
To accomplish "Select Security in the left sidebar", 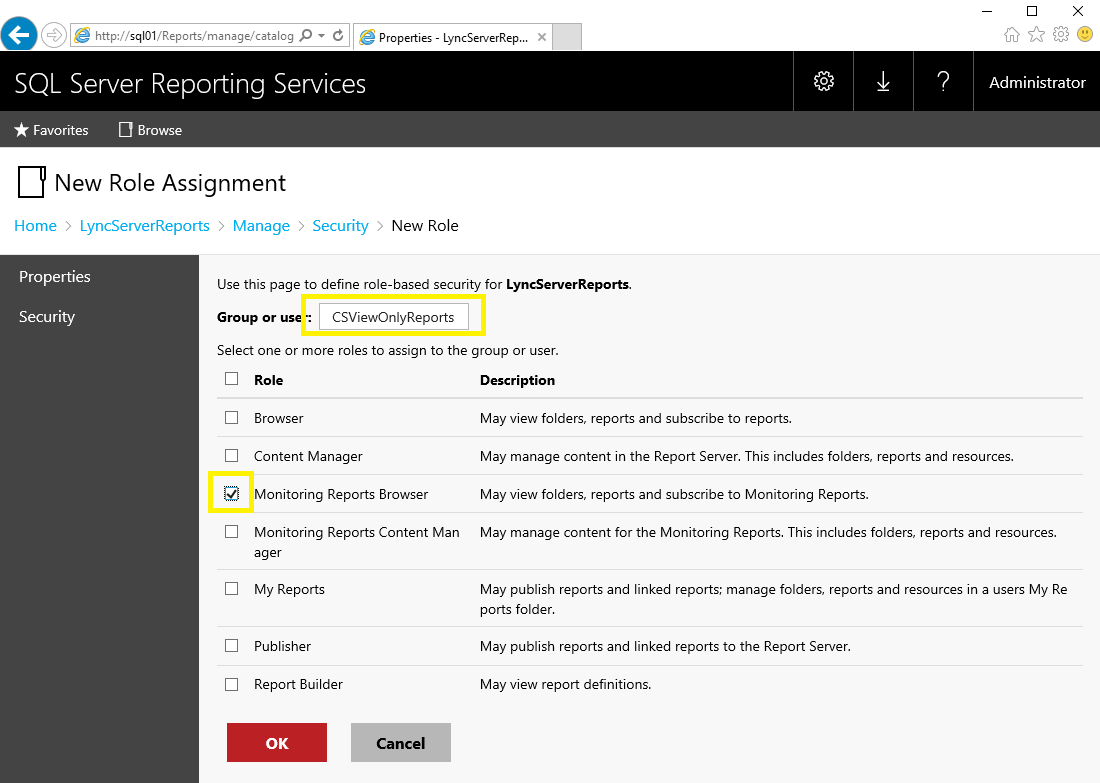I will coord(46,316).
